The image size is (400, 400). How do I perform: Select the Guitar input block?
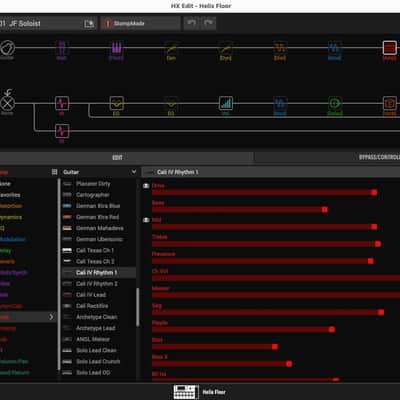(x=7, y=48)
